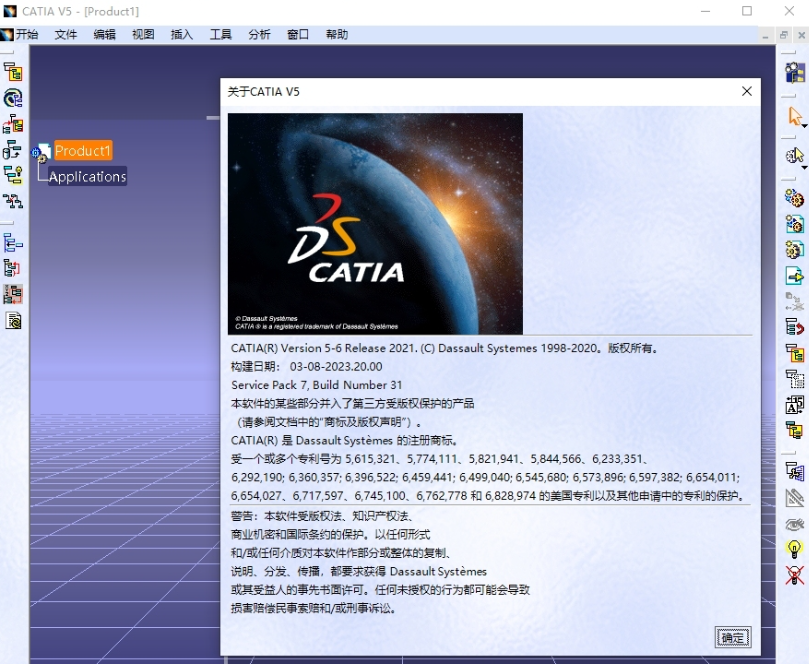The height and width of the screenshot is (664, 809).
Task: Open the 帮助 (Help) menu
Action: pos(336,35)
